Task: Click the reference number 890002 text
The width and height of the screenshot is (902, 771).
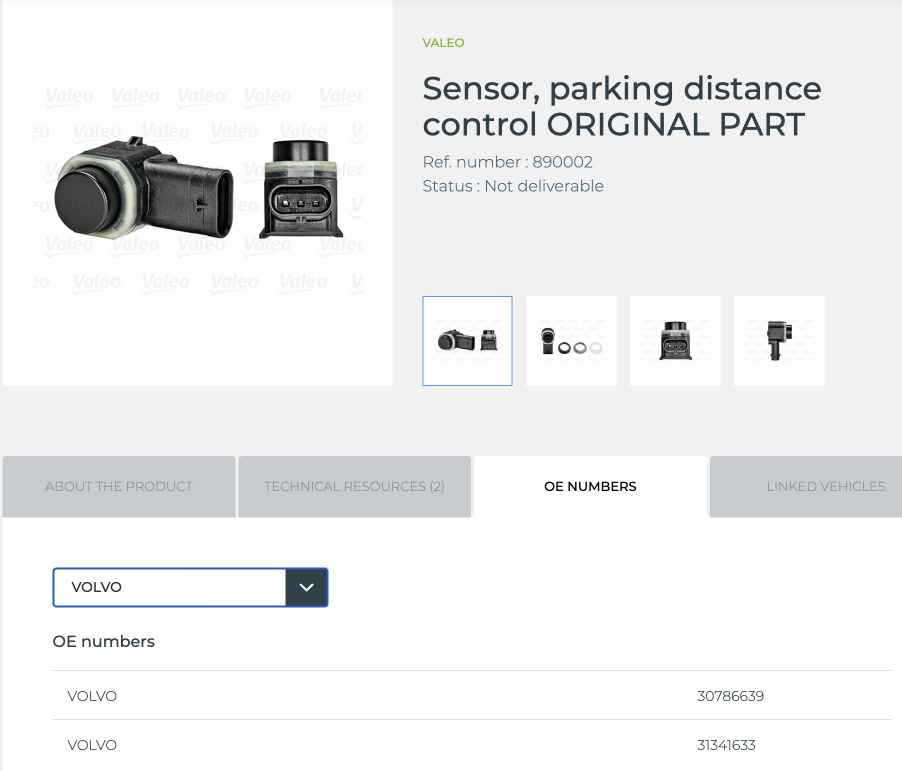Action: 507,161
